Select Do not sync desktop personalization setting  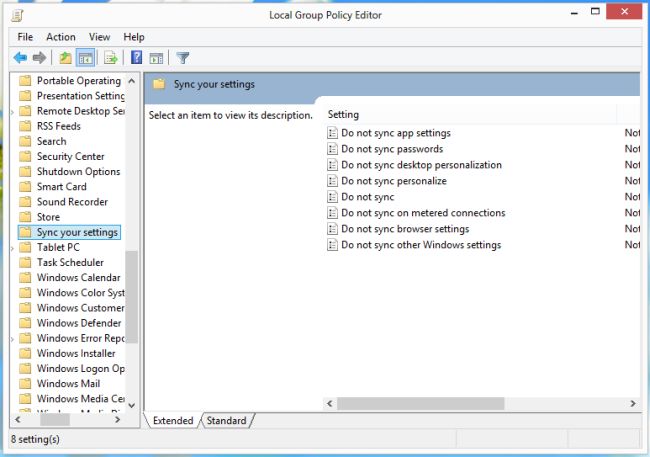(421, 165)
